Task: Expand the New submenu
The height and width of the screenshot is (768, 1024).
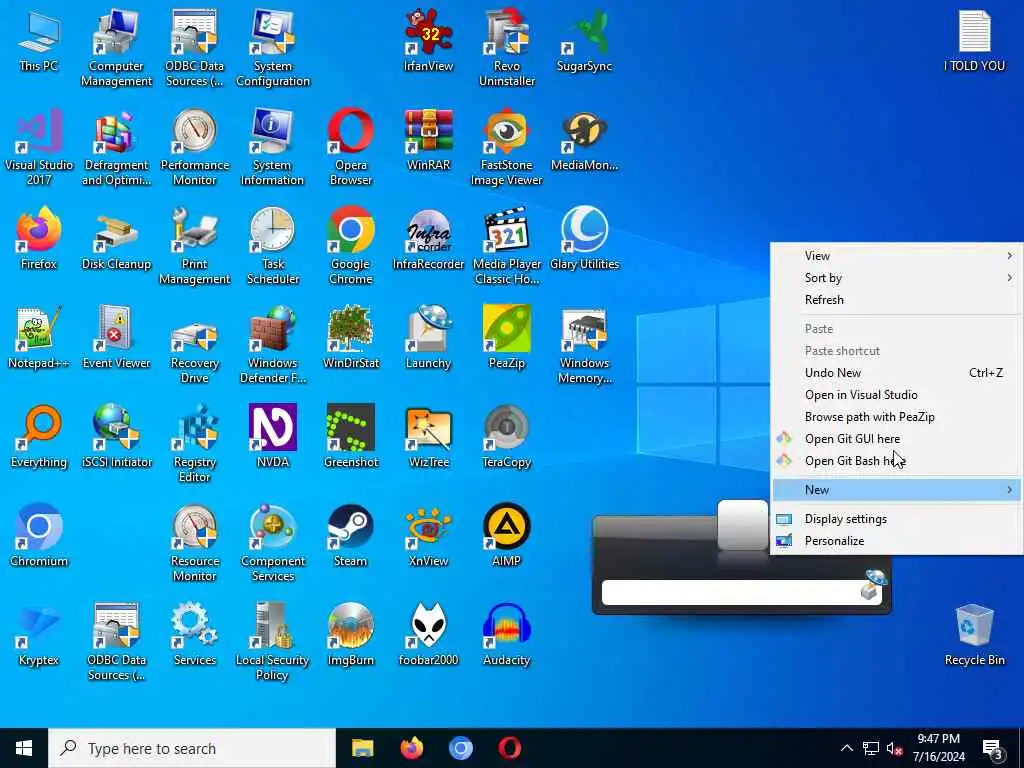Action: (897, 490)
